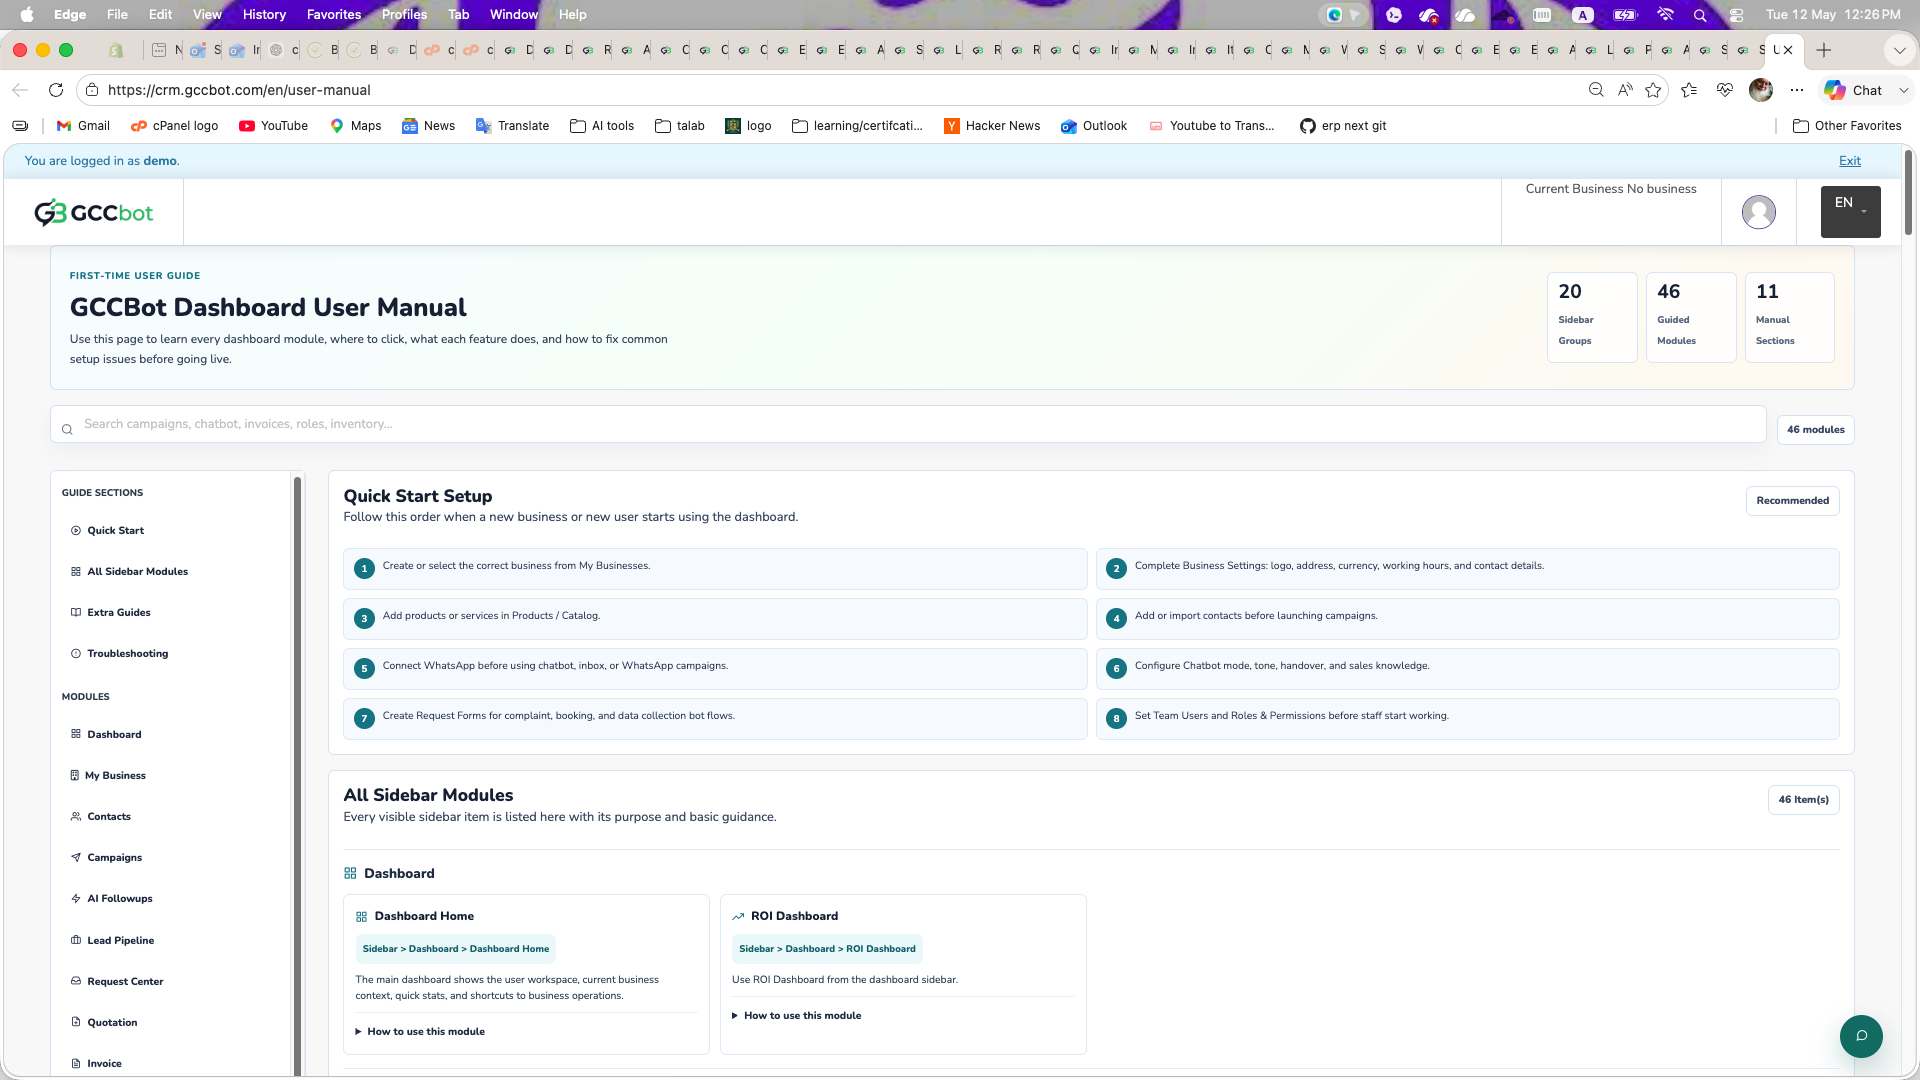This screenshot has height=1080, width=1920.
Task: Click the Read aloud icon in the address bar
Action: (x=1625, y=90)
